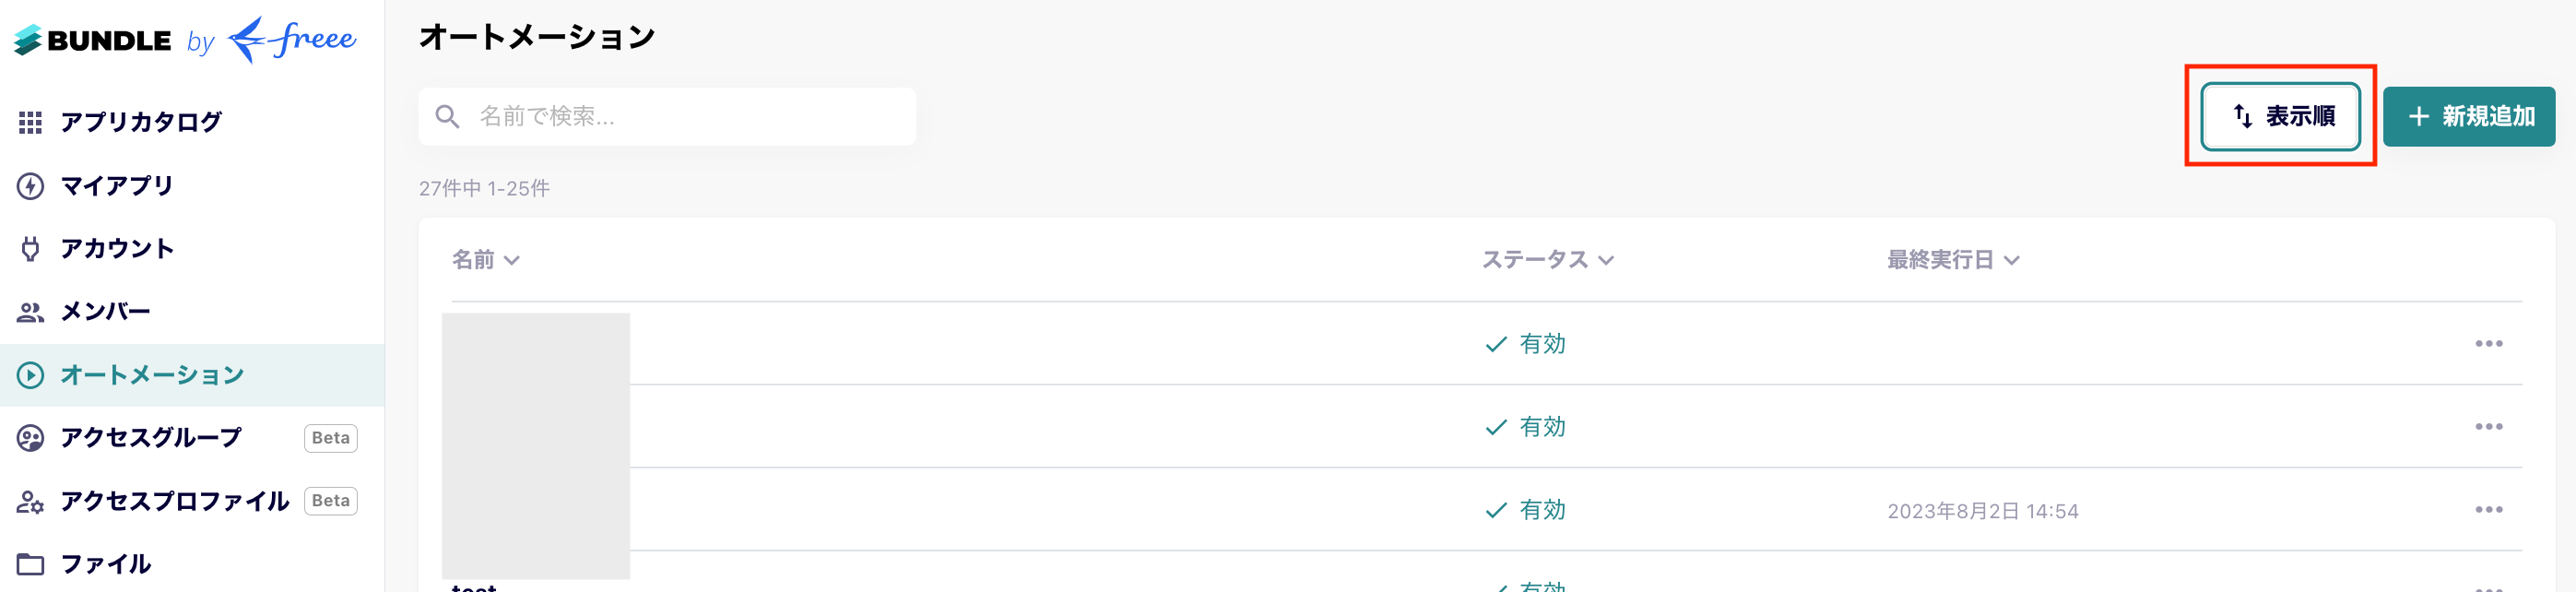Open the 名前 column sort dropdown

[x=512, y=260]
